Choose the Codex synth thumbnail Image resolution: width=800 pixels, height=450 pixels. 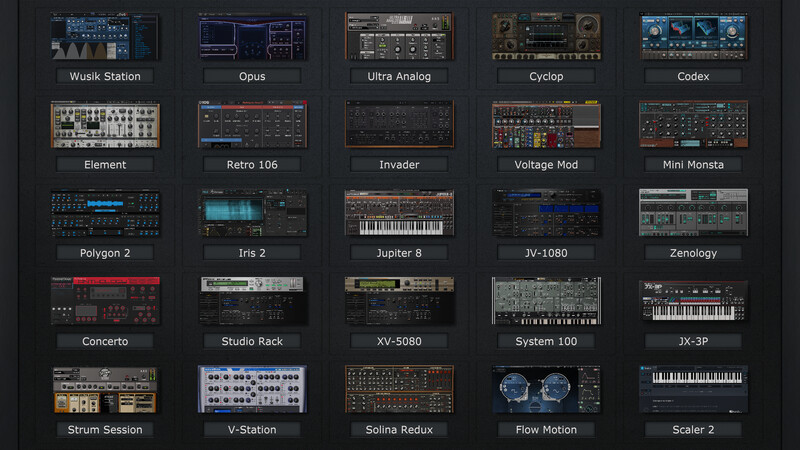693,36
